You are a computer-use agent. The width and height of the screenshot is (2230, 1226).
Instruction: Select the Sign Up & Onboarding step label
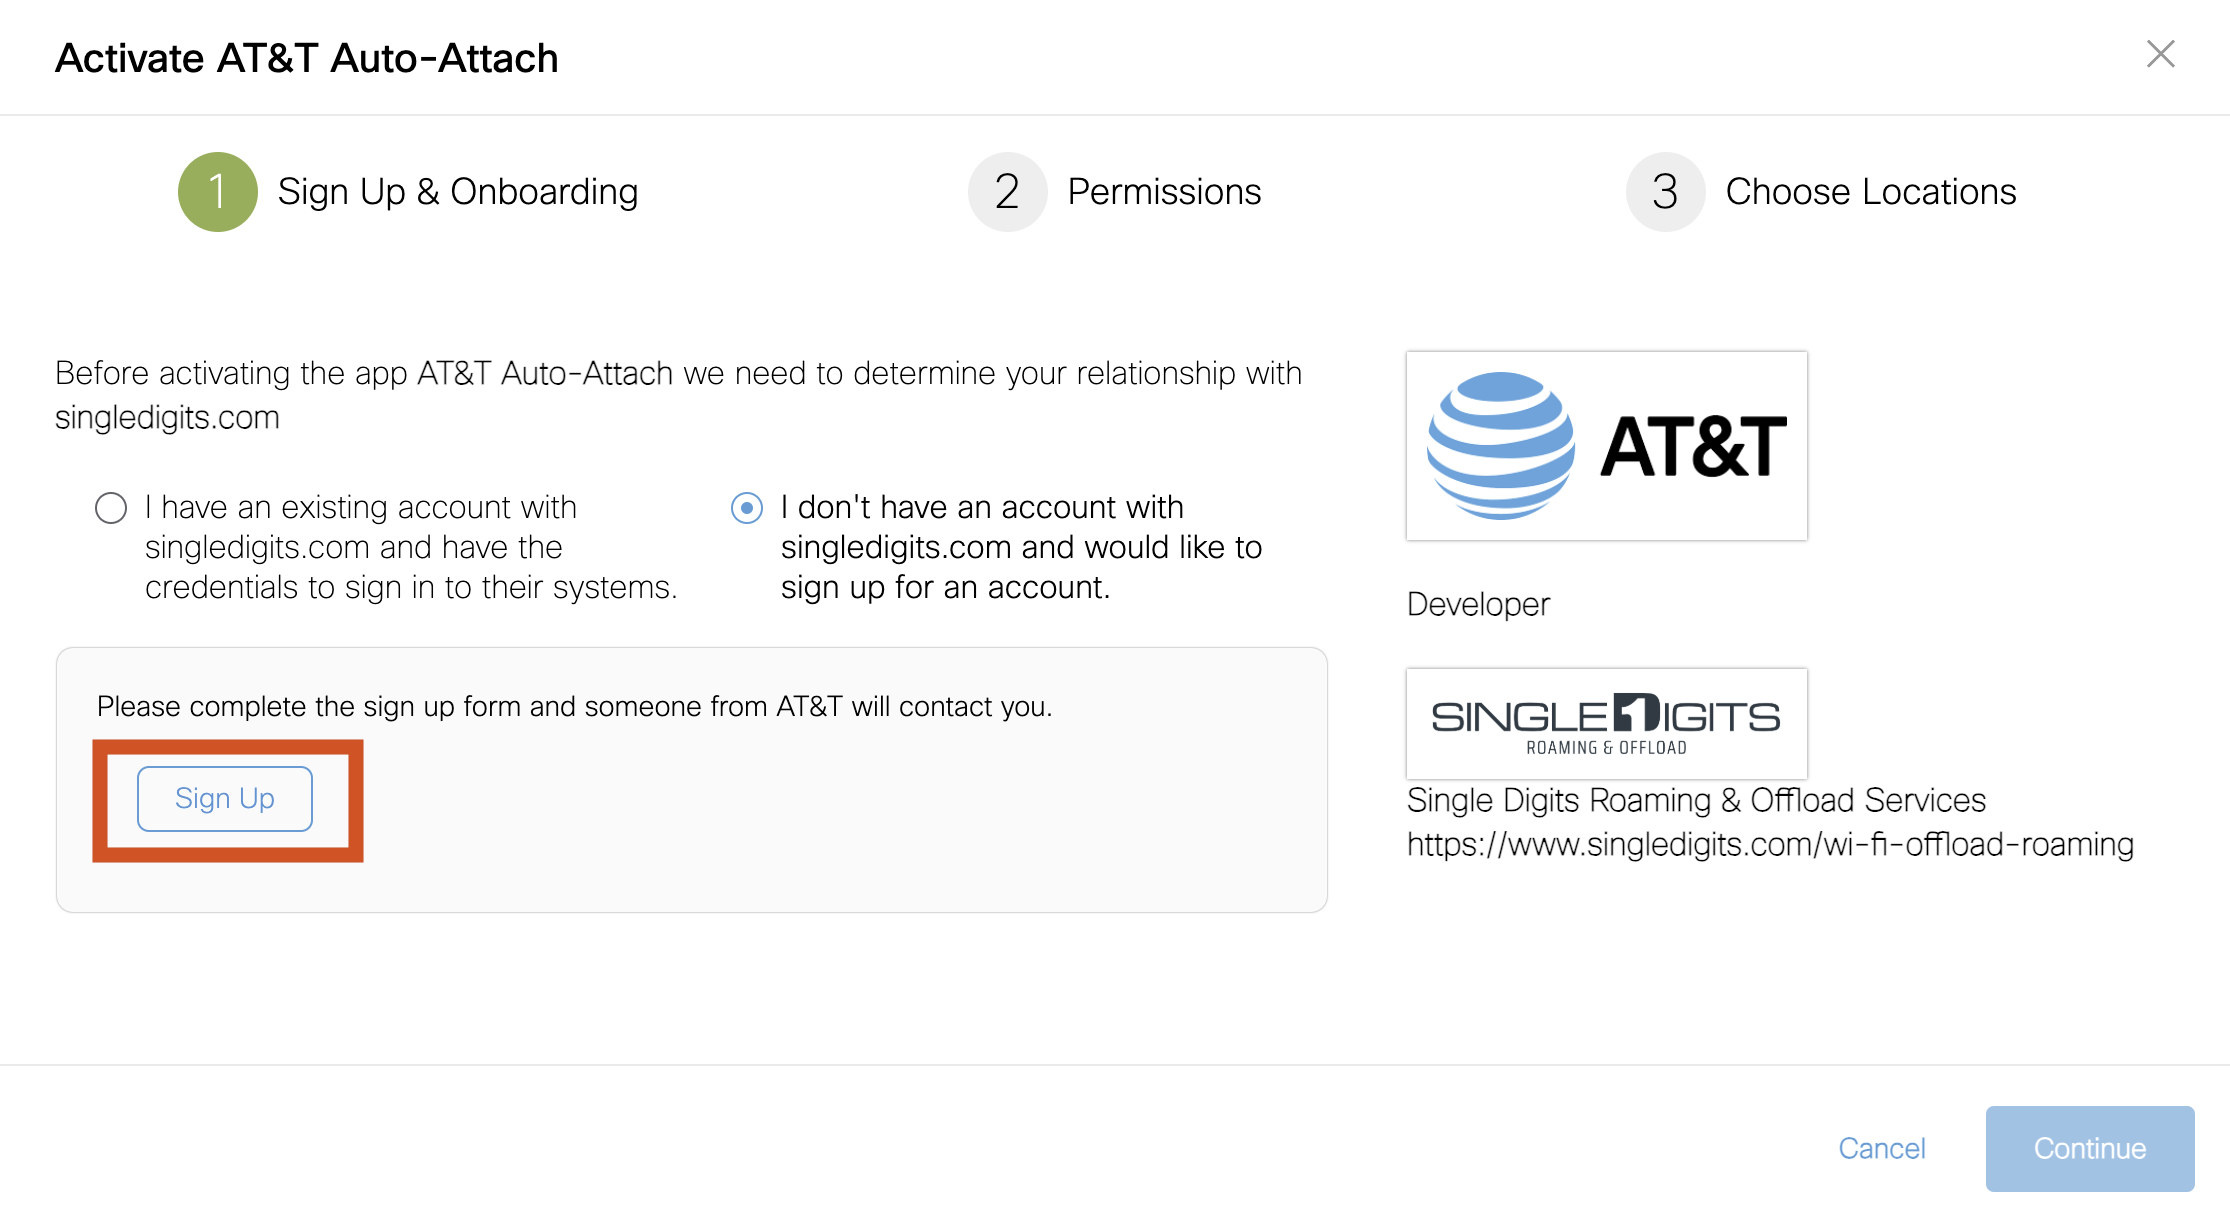point(458,192)
